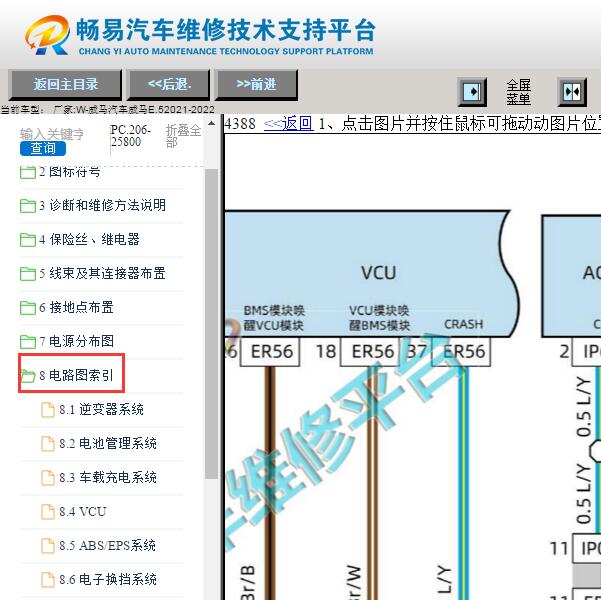Click document icon beside 8.5 ABS/EPS系统

pos(48,546)
